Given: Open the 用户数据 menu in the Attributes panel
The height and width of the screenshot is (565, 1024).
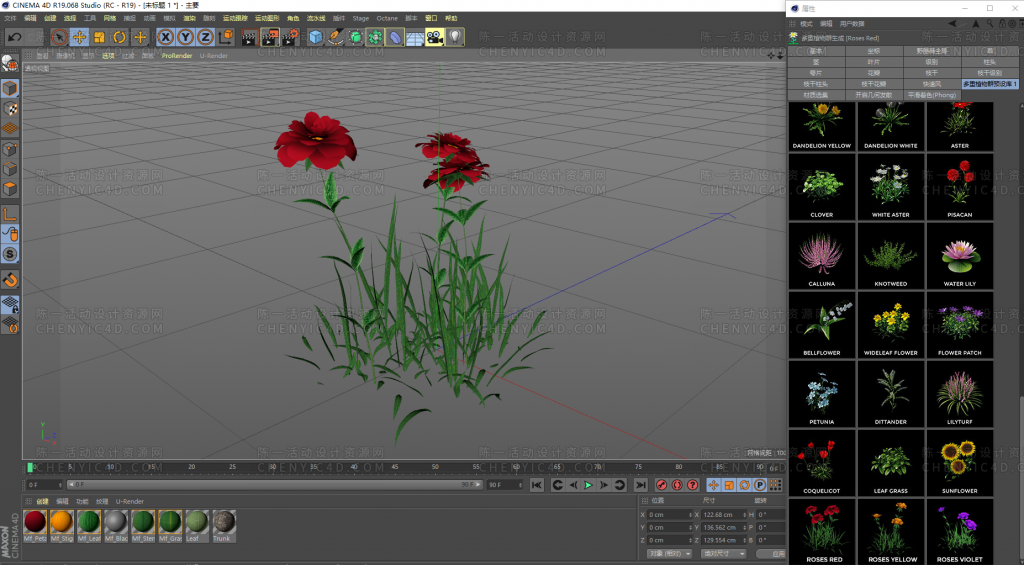Looking at the screenshot, I should click(x=852, y=23).
